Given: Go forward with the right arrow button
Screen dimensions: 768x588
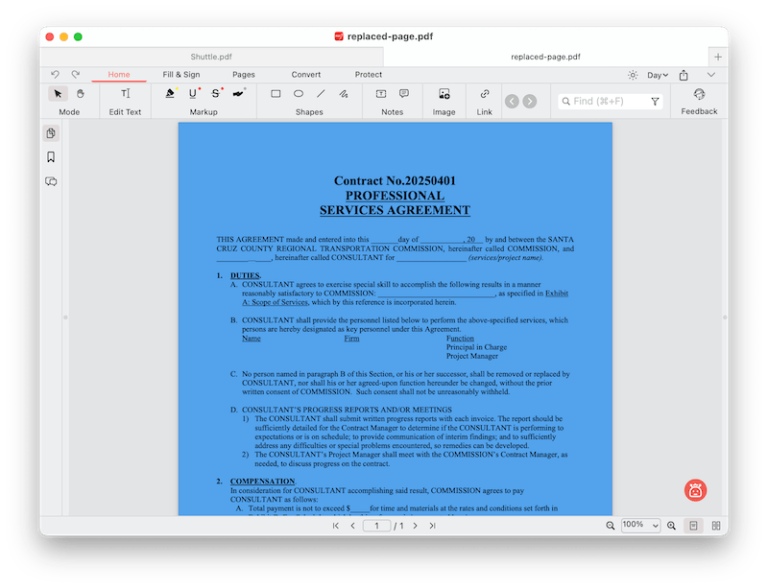Looking at the screenshot, I should [x=529, y=101].
